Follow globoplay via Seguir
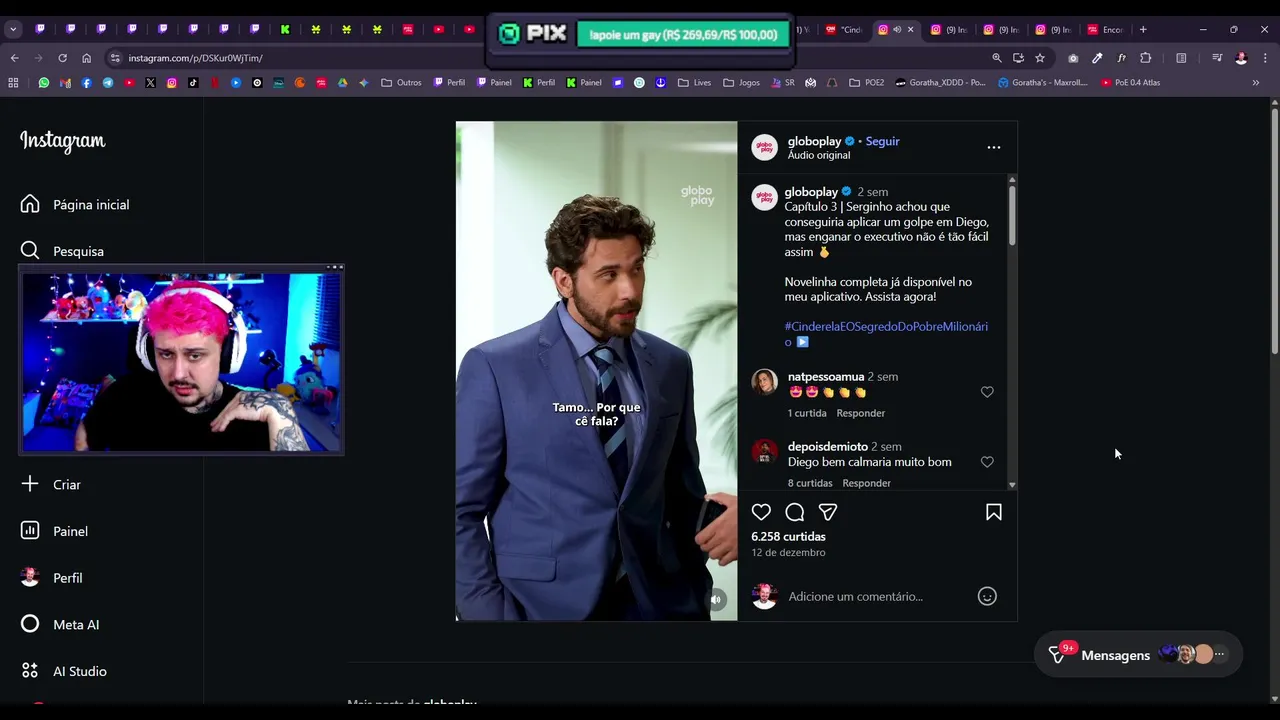This screenshot has width=1280, height=720. [x=882, y=141]
